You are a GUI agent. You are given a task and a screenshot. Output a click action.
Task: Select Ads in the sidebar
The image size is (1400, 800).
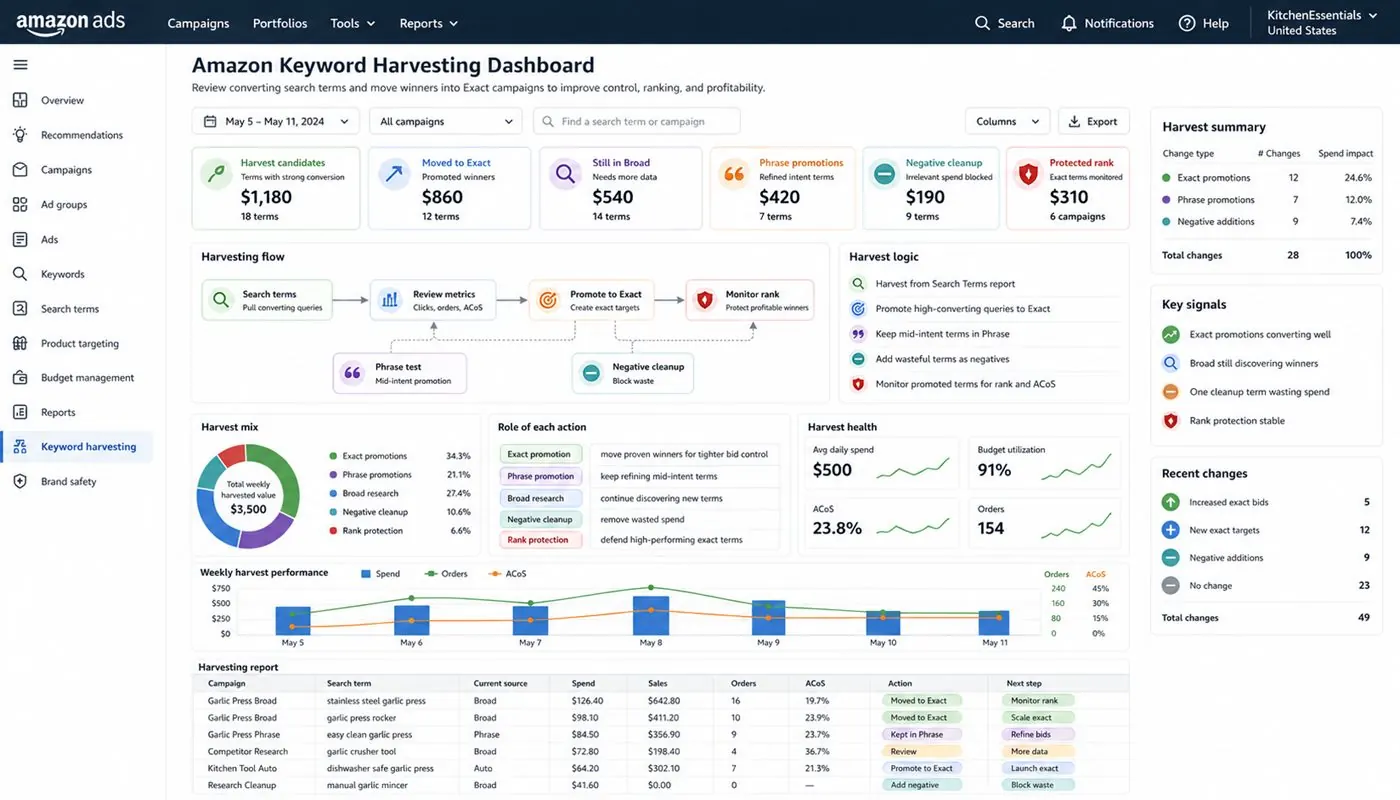[77, 239]
